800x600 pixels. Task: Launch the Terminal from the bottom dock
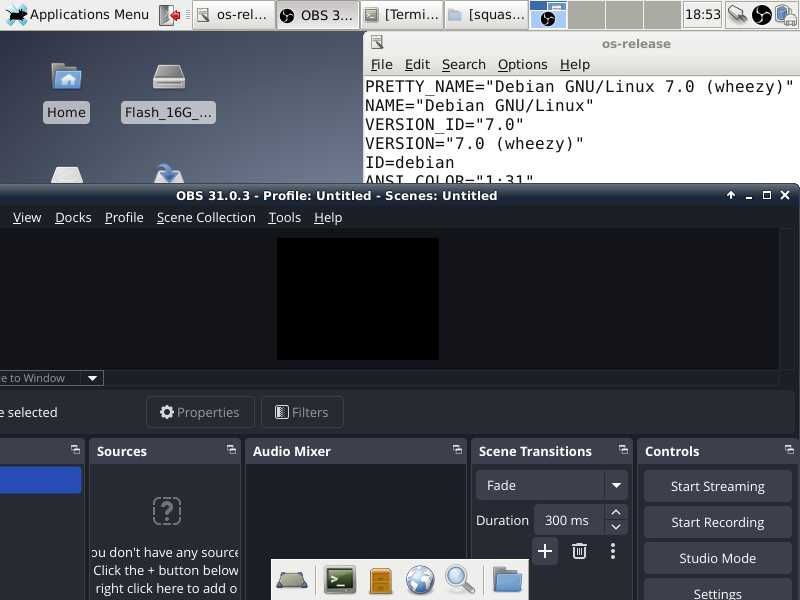click(340, 580)
